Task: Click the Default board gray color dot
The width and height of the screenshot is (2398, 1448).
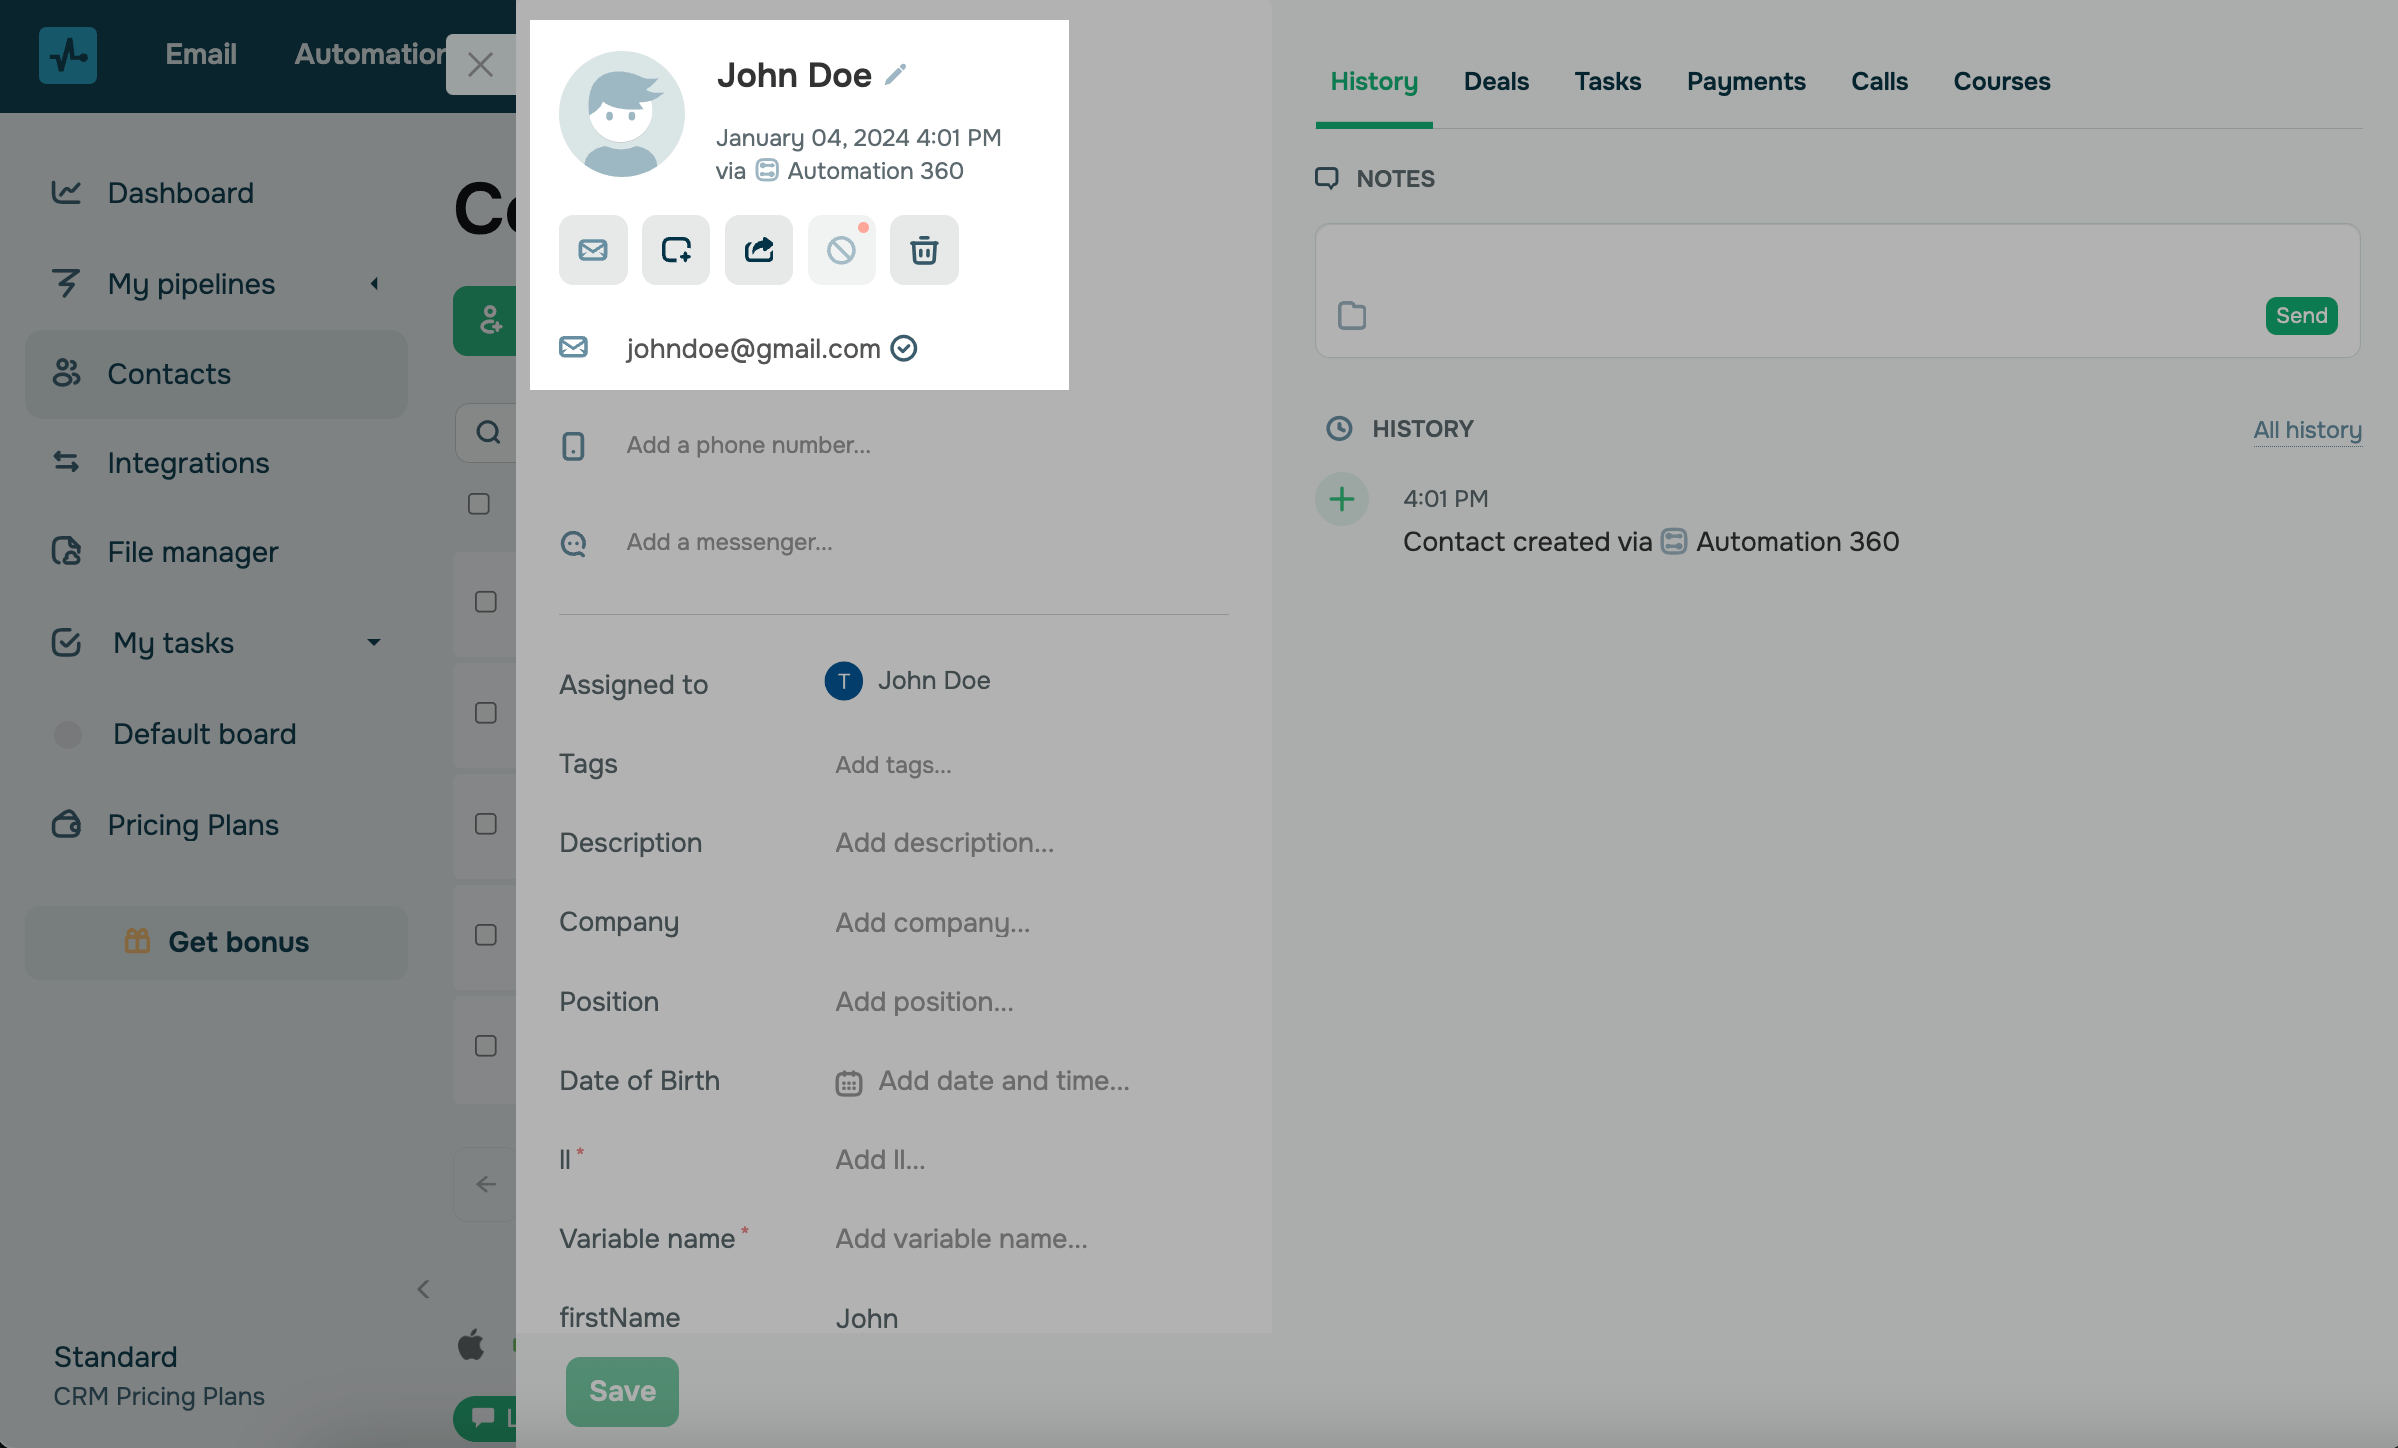Action: [68, 735]
